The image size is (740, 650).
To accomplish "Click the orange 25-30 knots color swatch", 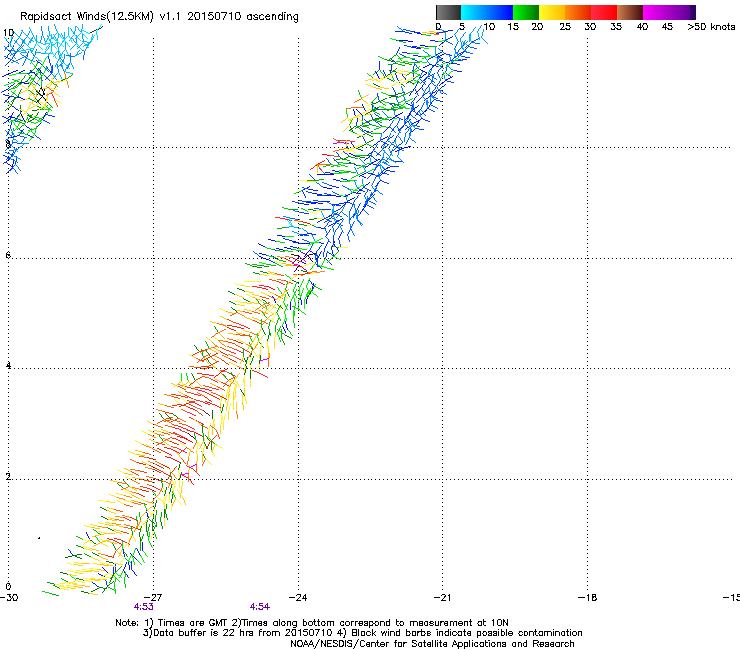I will [x=578, y=12].
